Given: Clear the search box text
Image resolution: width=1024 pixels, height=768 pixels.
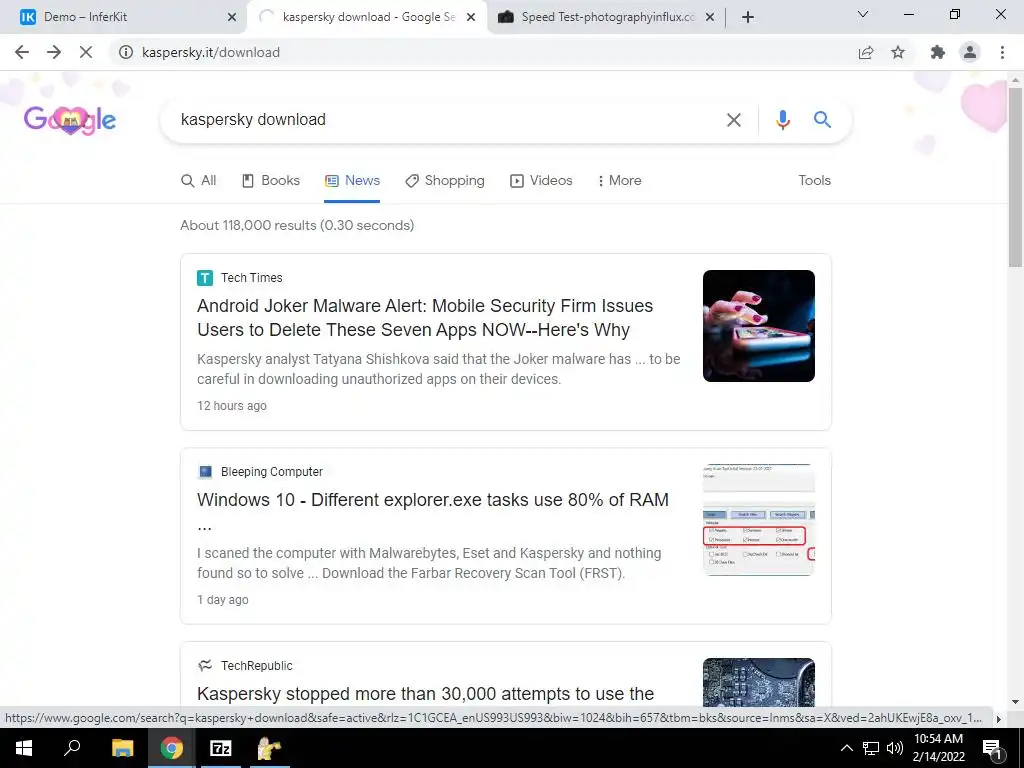Looking at the screenshot, I should 734,120.
